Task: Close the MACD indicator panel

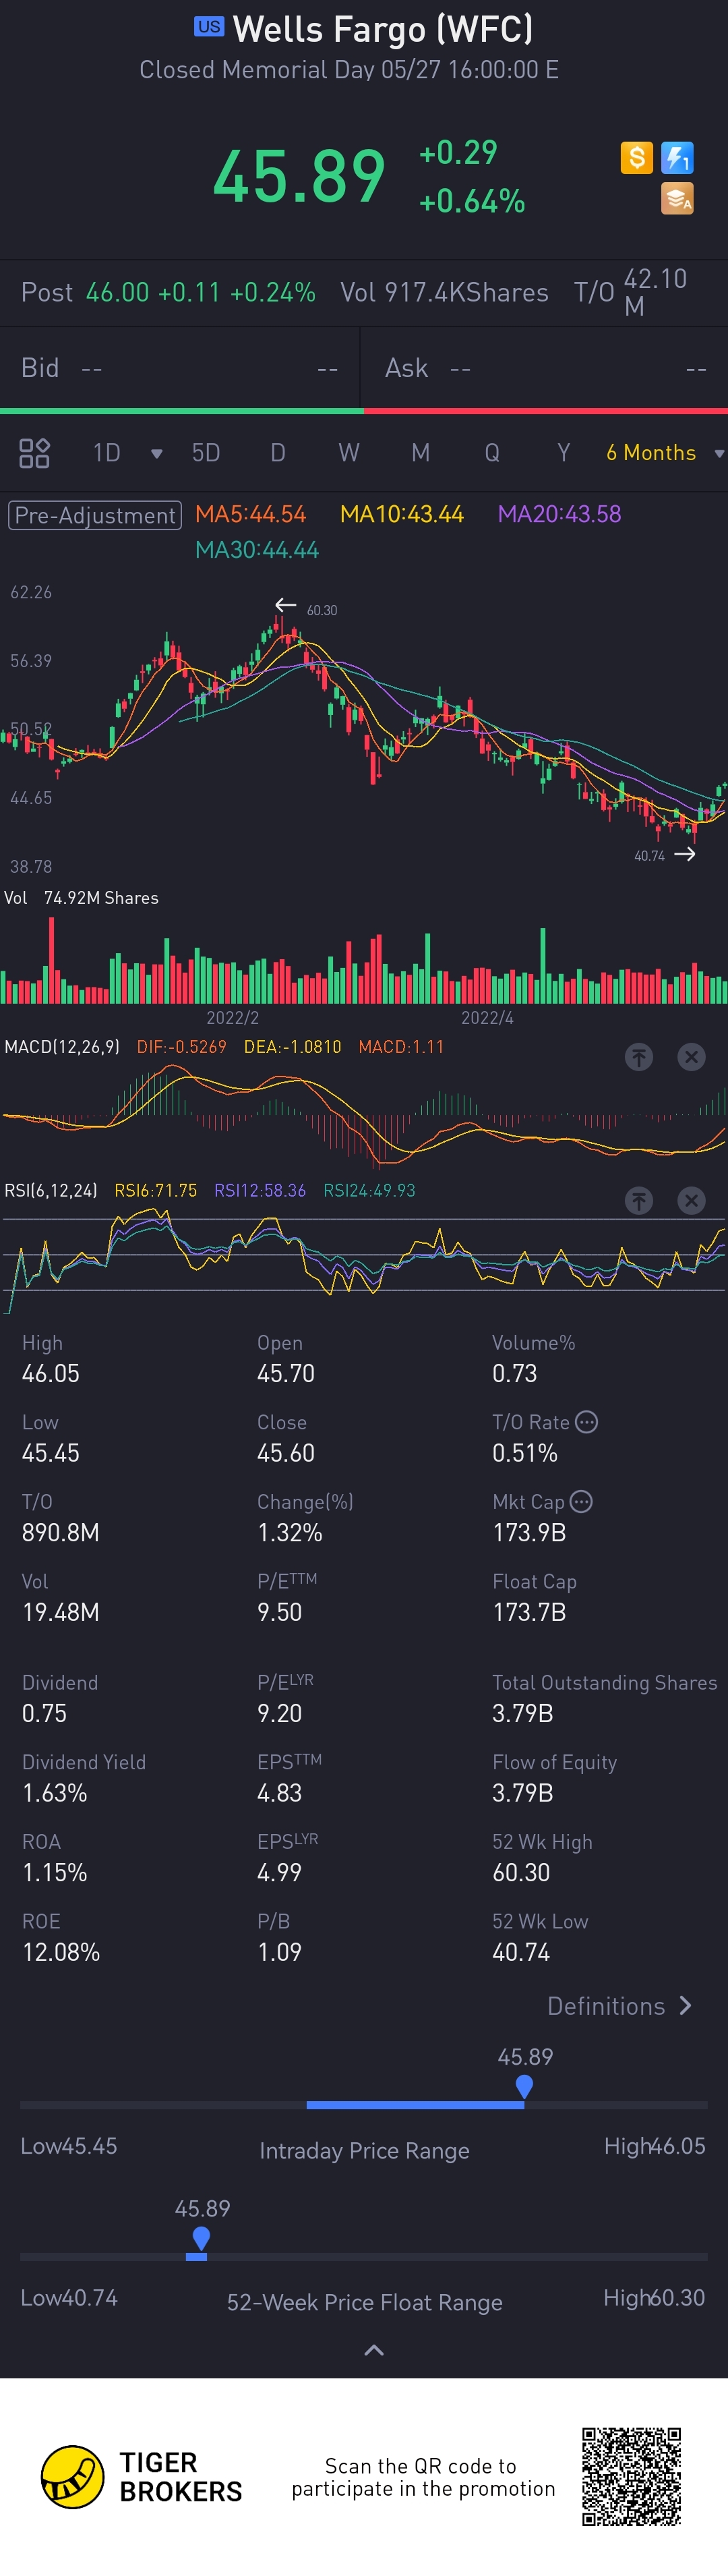Action: pos(691,1057)
